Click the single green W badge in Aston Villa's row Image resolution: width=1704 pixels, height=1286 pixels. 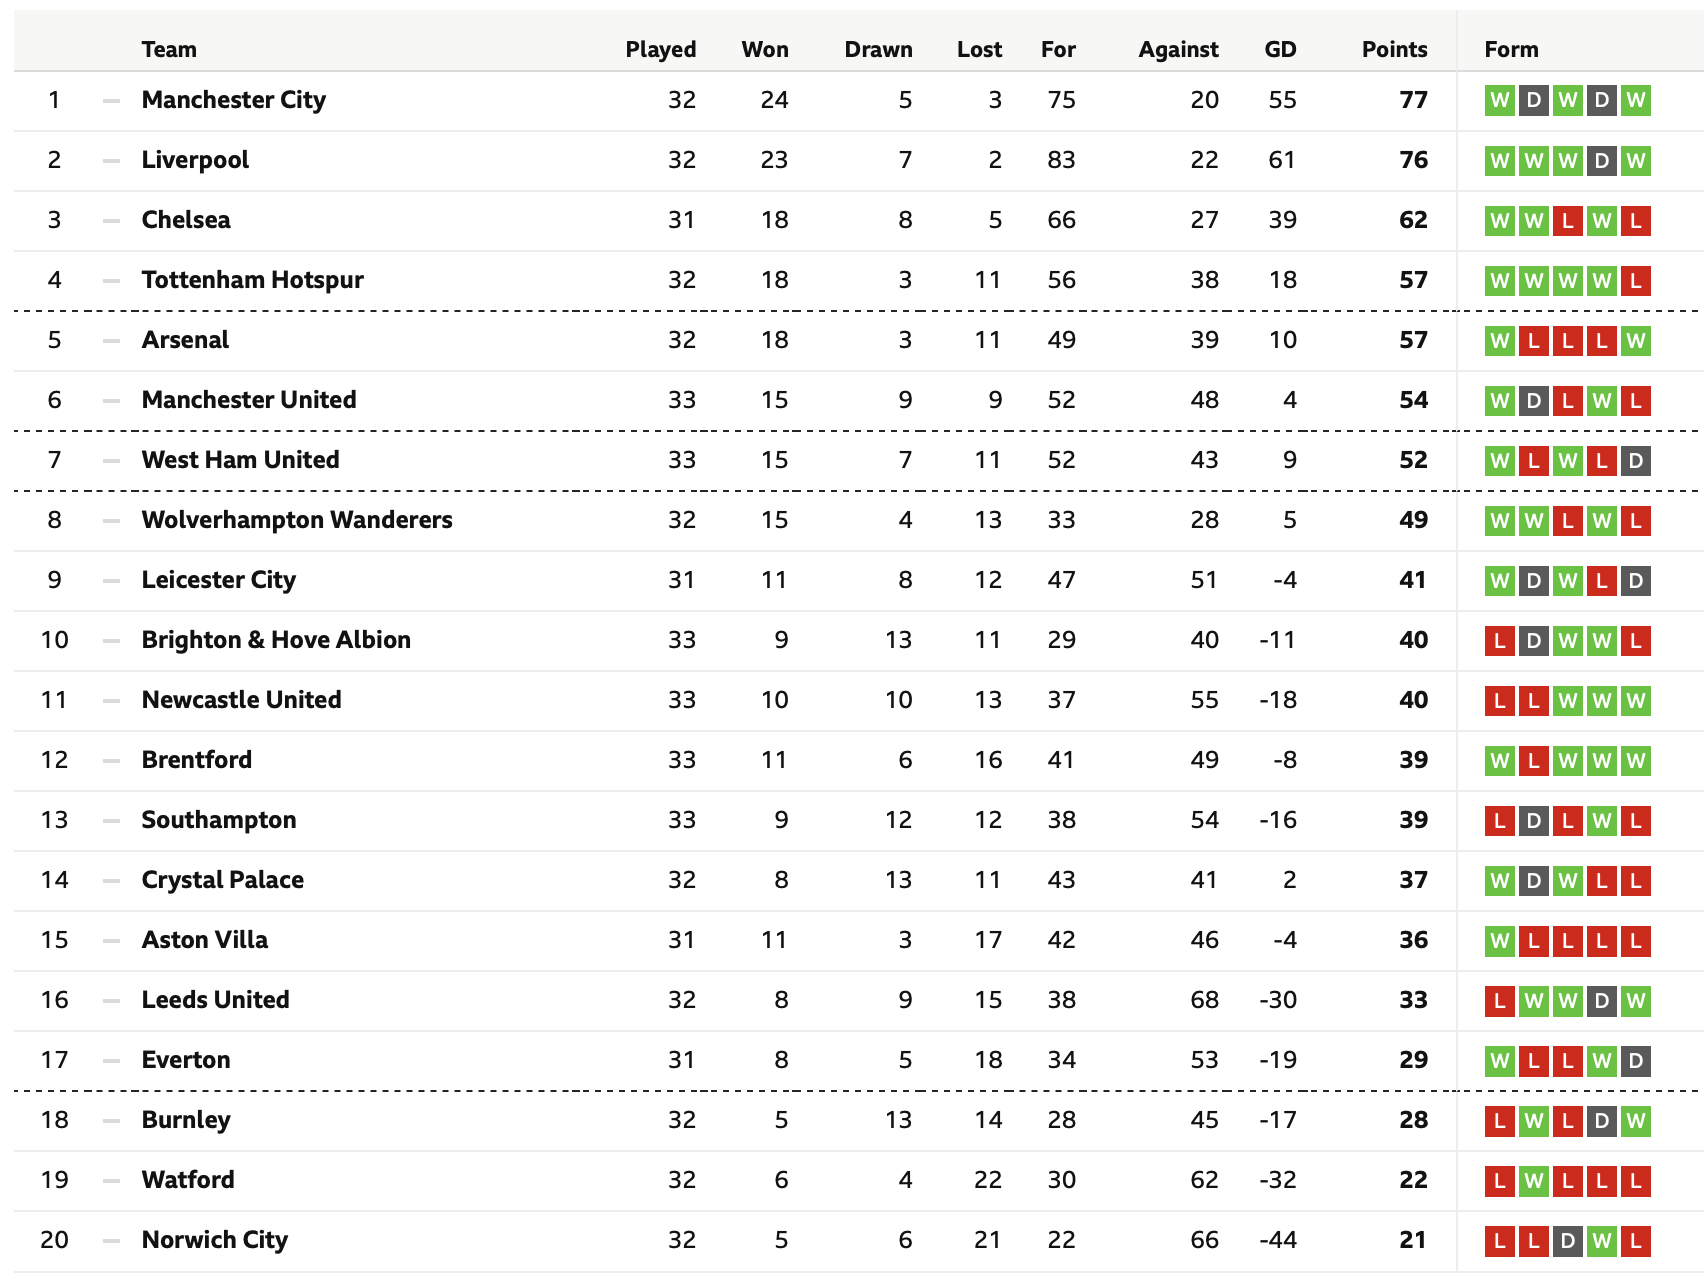point(1499,940)
